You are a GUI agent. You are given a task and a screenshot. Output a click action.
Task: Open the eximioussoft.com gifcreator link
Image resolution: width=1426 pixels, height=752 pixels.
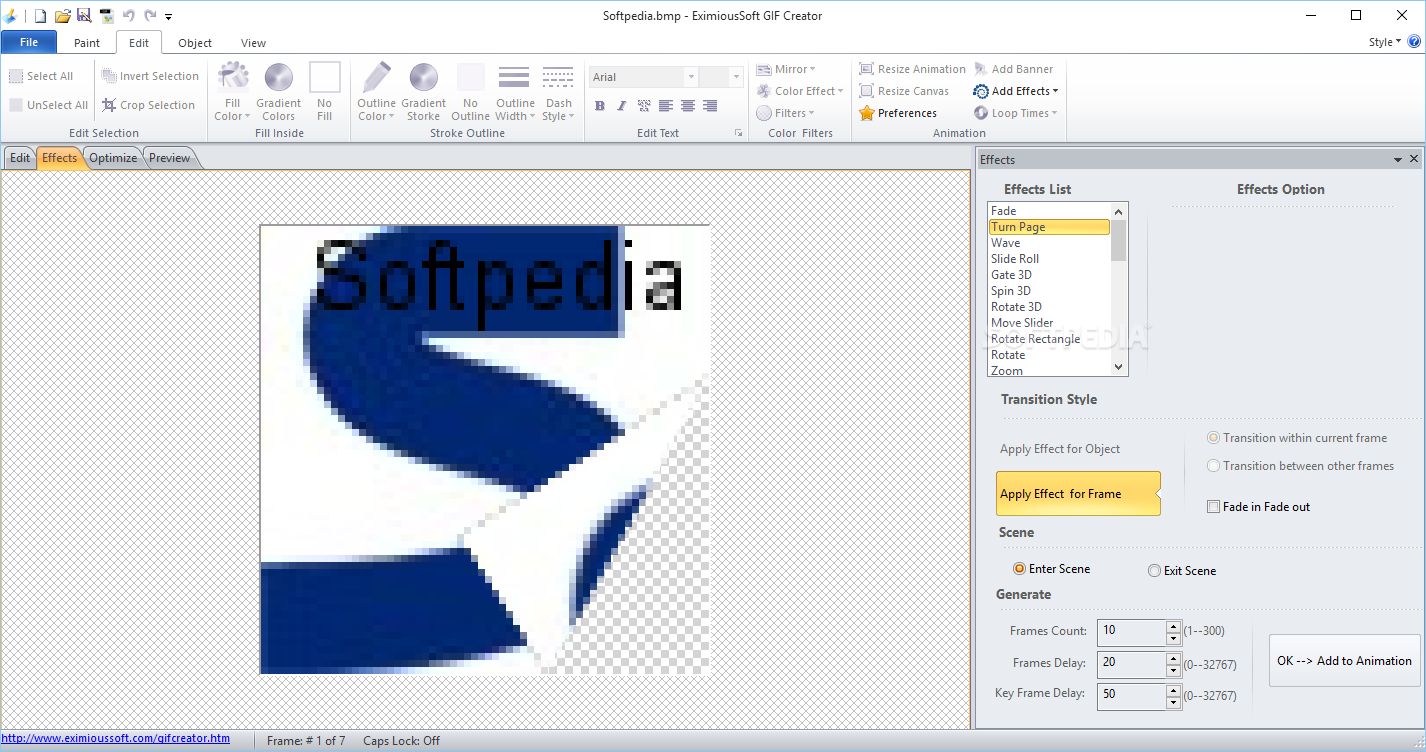click(x=115, y=739)
